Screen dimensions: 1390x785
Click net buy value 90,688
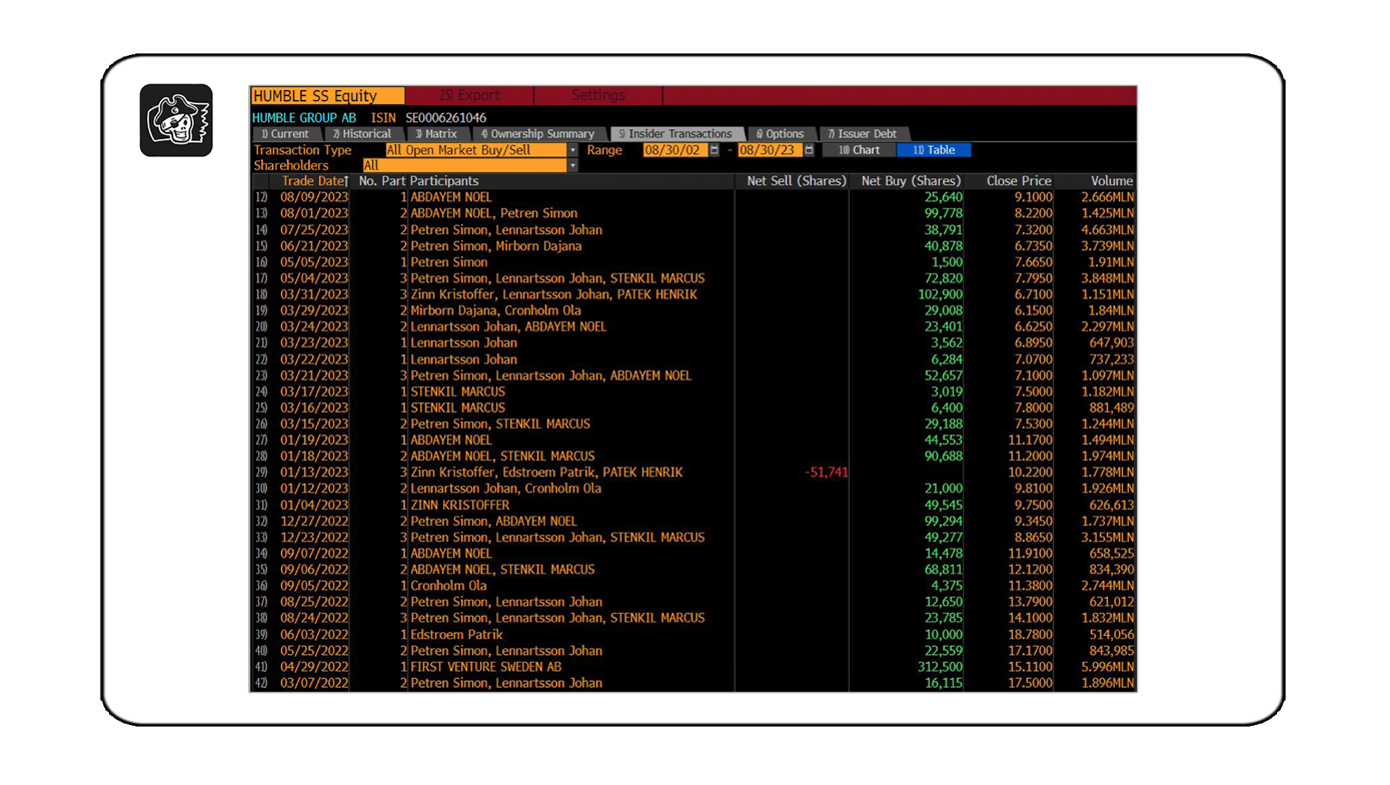[x=943, y=456]
